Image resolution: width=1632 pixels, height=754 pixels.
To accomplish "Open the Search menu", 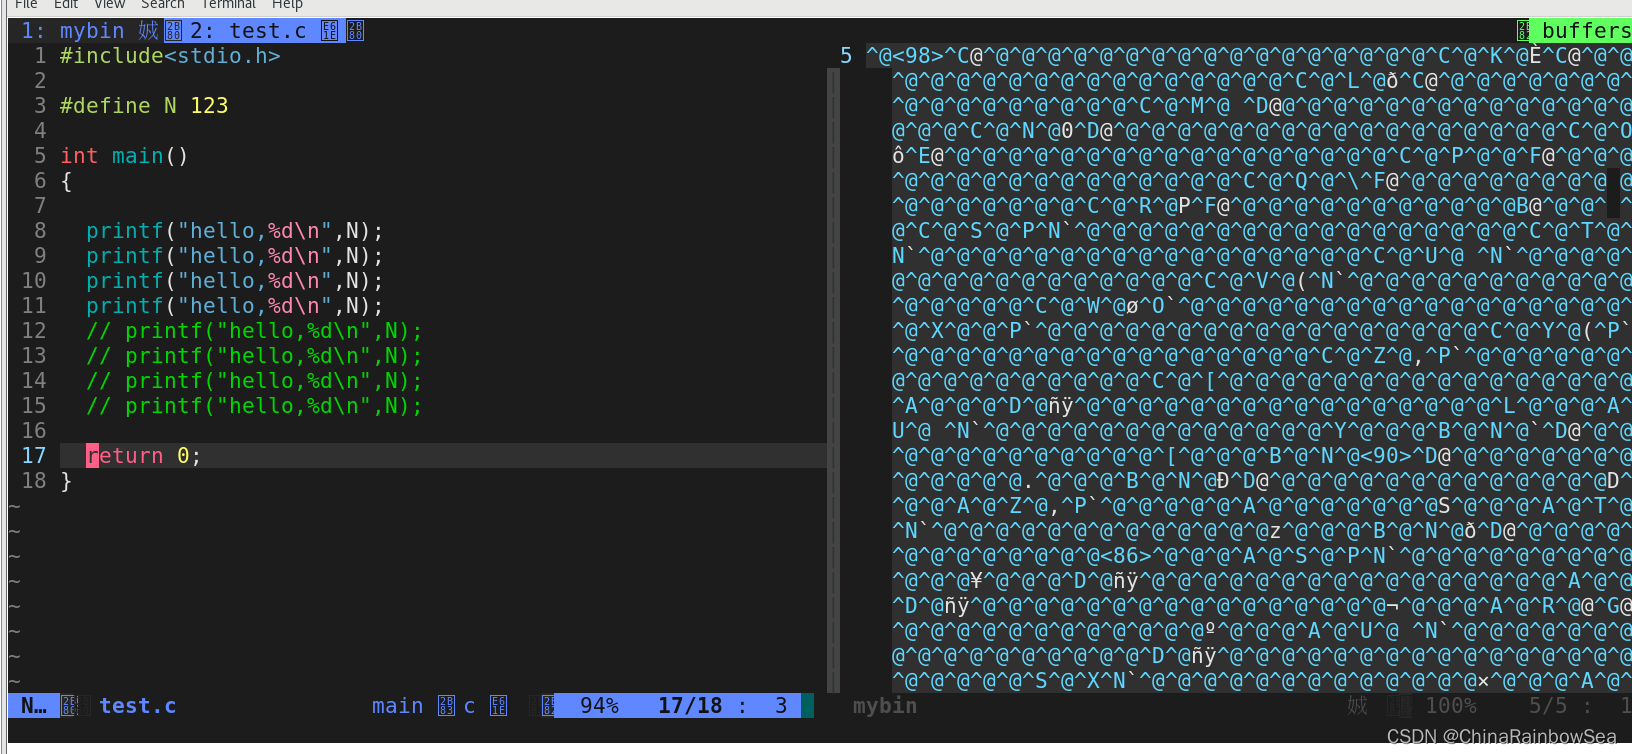I will (x=162, y=5).
